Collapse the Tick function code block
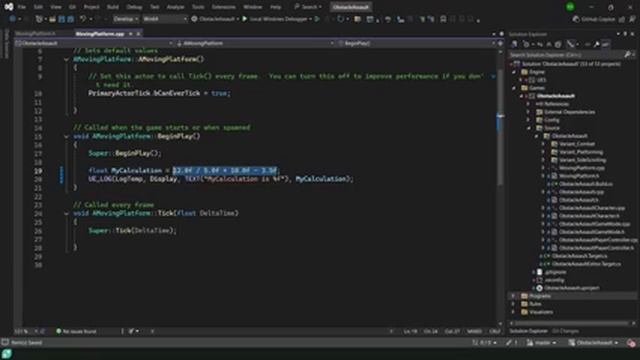Screen dimensions: 640x360 pos(66,213)
